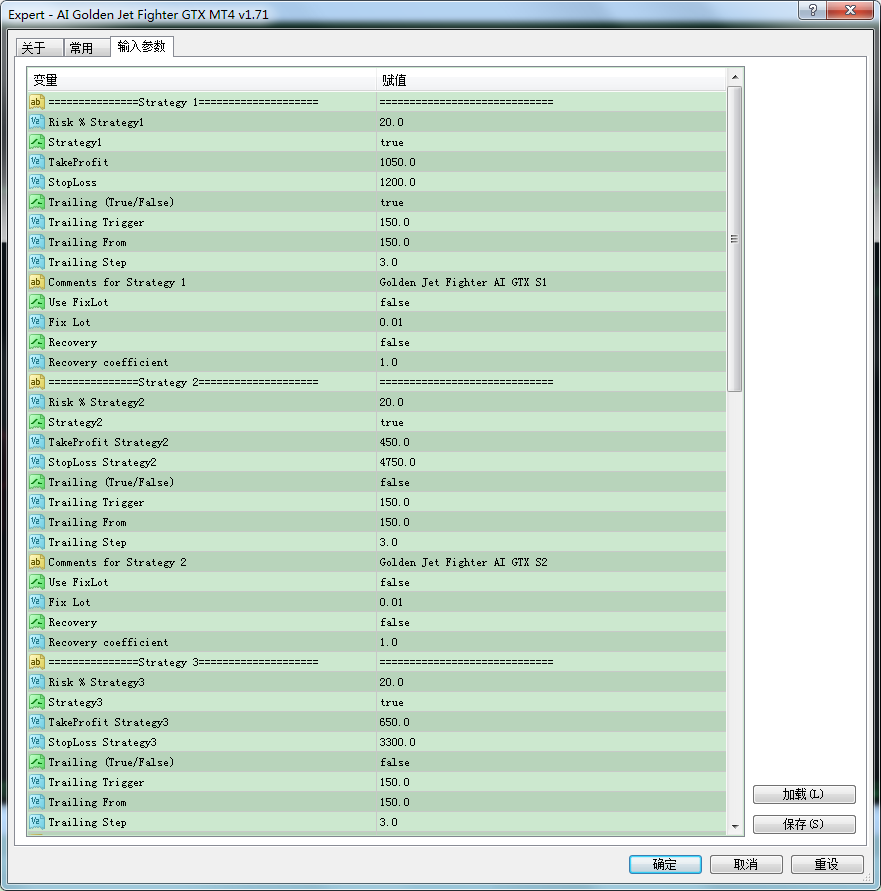Click the icon beside Risk % Strategy3
The image size is (881, 891).
tap(37, 682)
